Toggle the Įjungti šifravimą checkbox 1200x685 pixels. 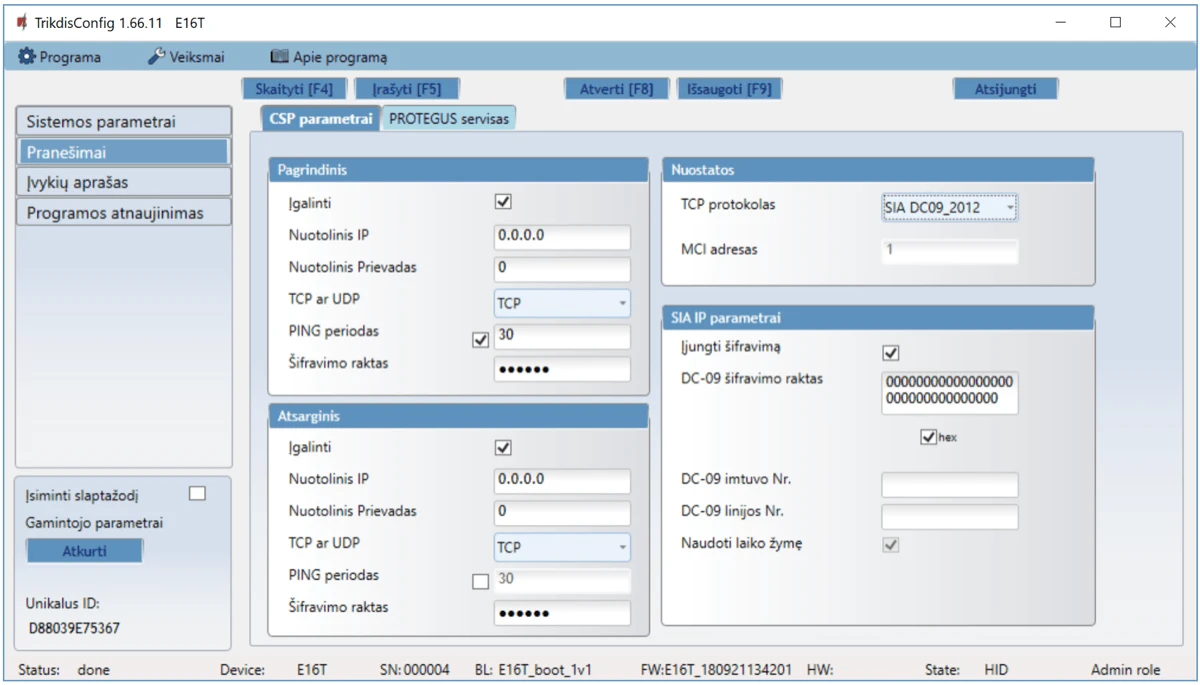[x=891, y=352]
